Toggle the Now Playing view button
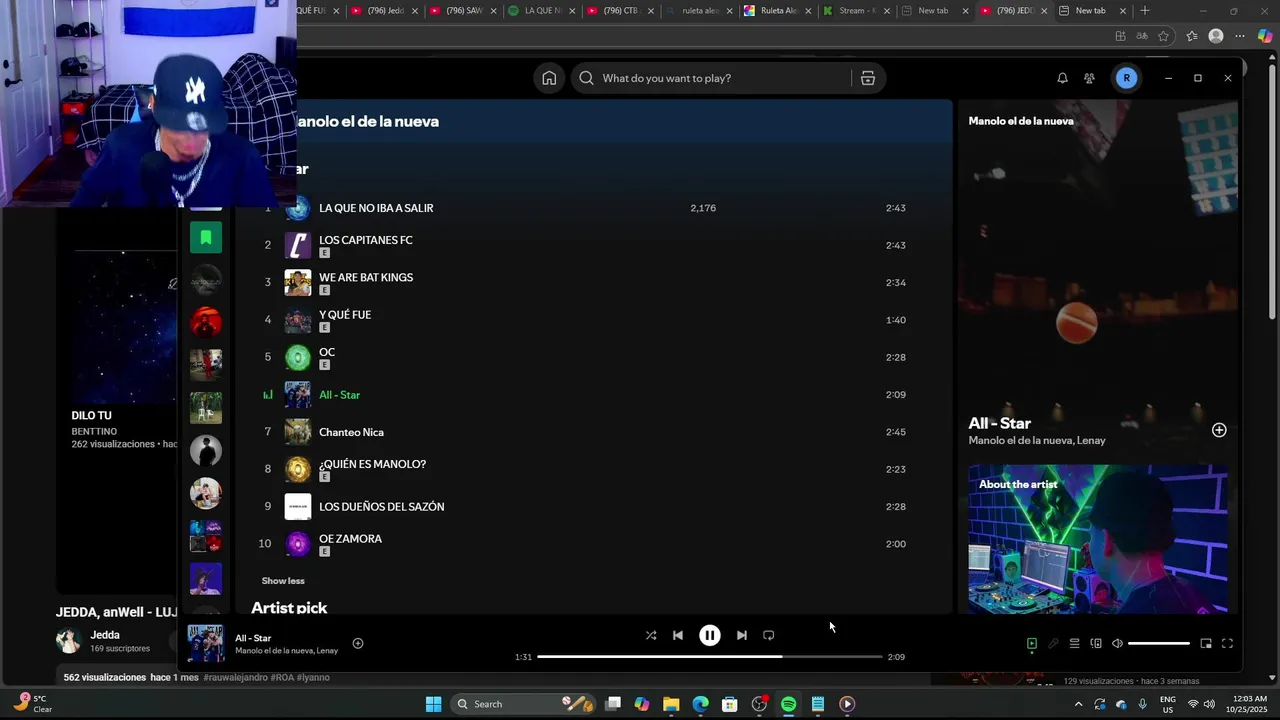1280x720 pixels. click(x=1032, y=644)
